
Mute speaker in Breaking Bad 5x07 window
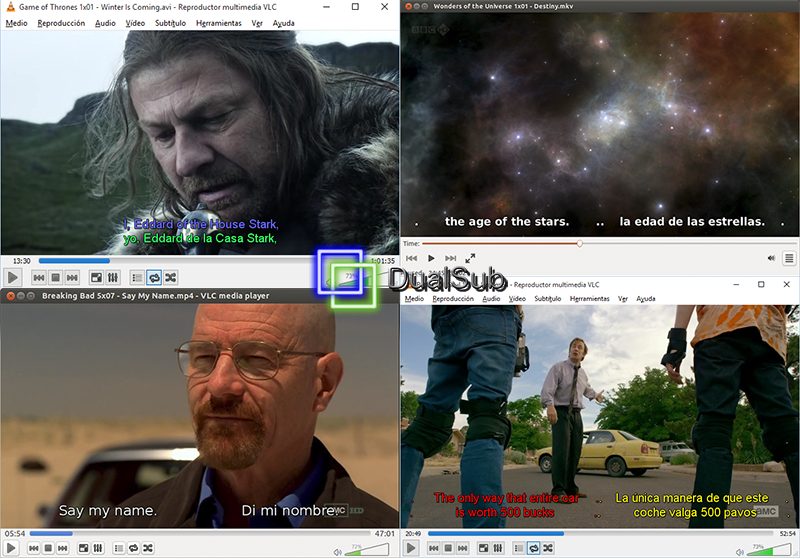coord(337,551)
